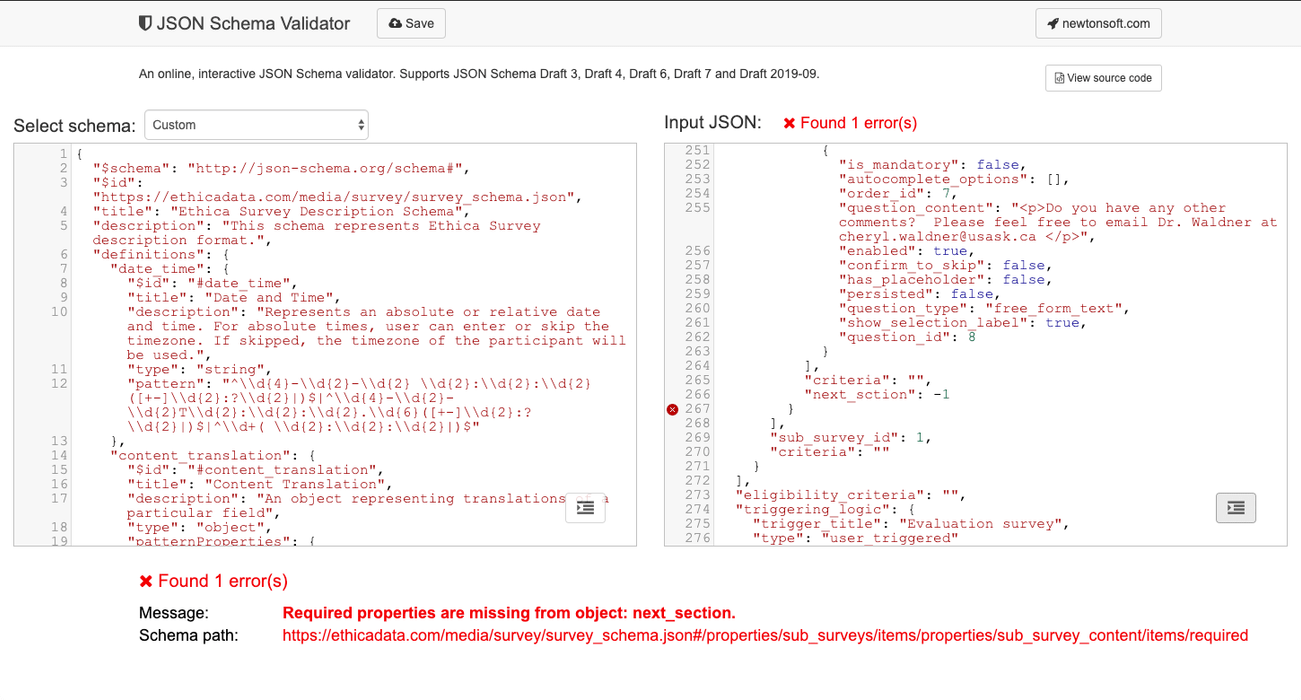
Task: Click the red X beside 'Found 1 error(s)' header
Action: click(789, 124)
